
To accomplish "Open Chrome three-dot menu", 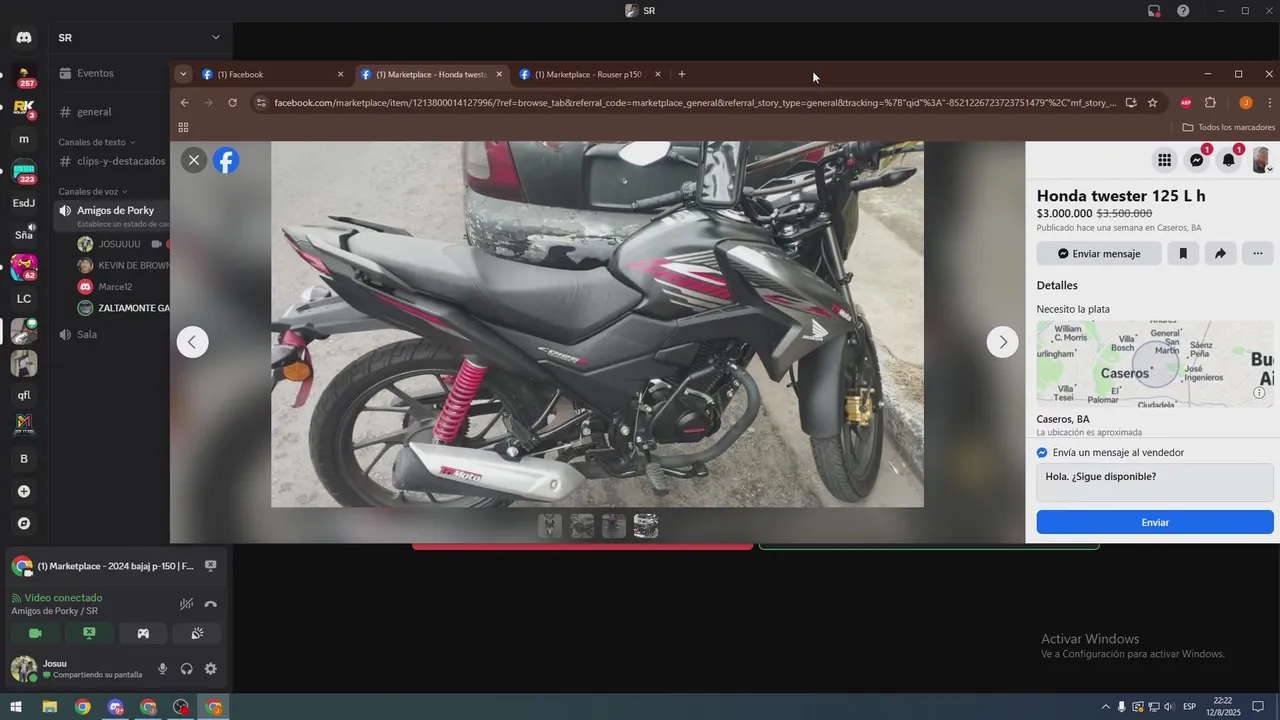I will (x=1269, y=102).
